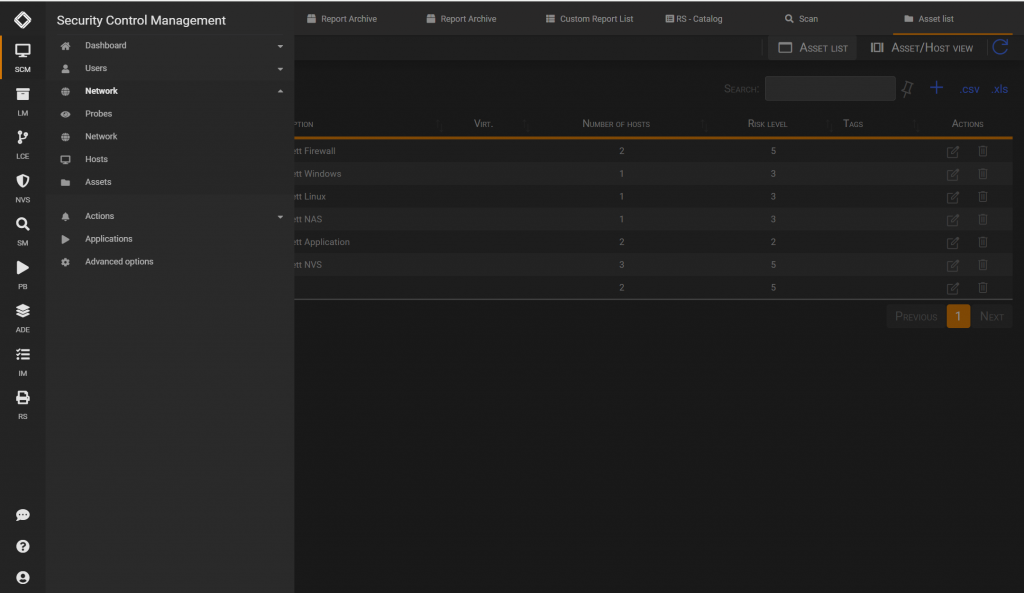The width and height of the screenshot is (1024, 593).
Task: Click the Actions column header
Action: [x=967, y=124]
